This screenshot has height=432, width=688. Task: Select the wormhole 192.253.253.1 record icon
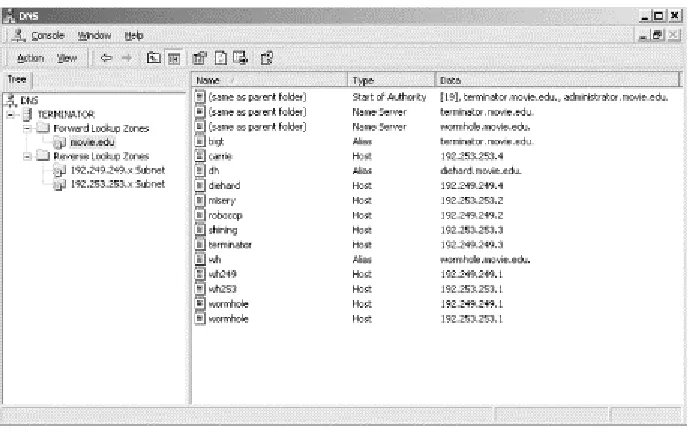[200, 319]
